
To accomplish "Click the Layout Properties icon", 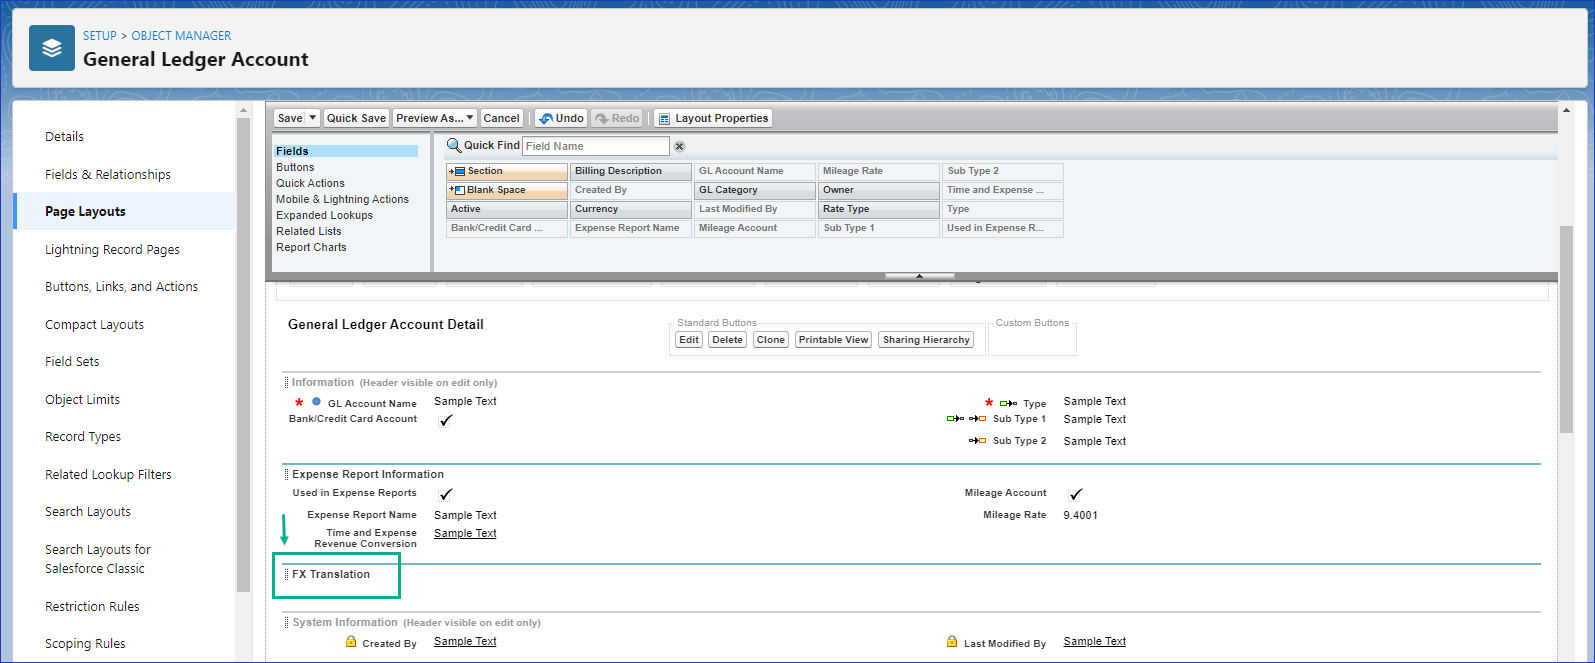I will [x=663, y=118].
